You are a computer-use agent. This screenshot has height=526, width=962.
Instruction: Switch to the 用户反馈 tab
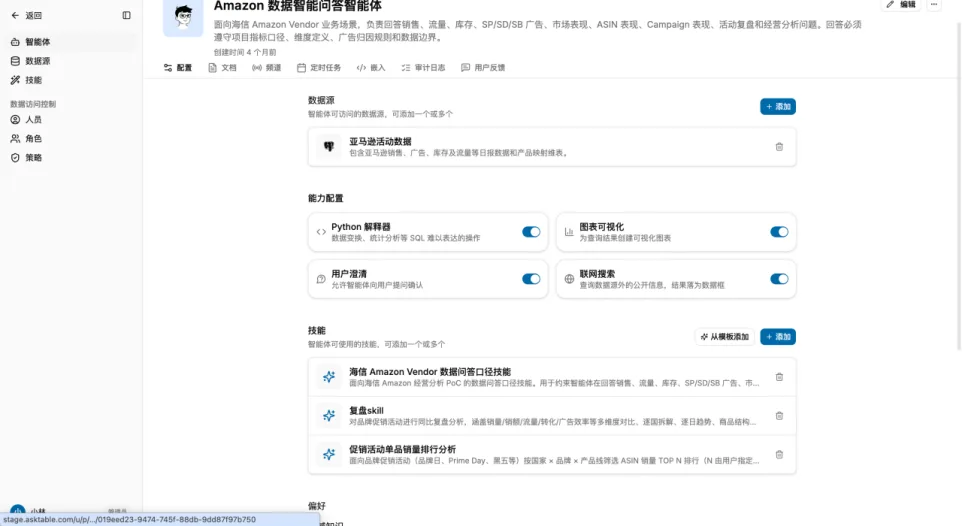pos(483,68)
